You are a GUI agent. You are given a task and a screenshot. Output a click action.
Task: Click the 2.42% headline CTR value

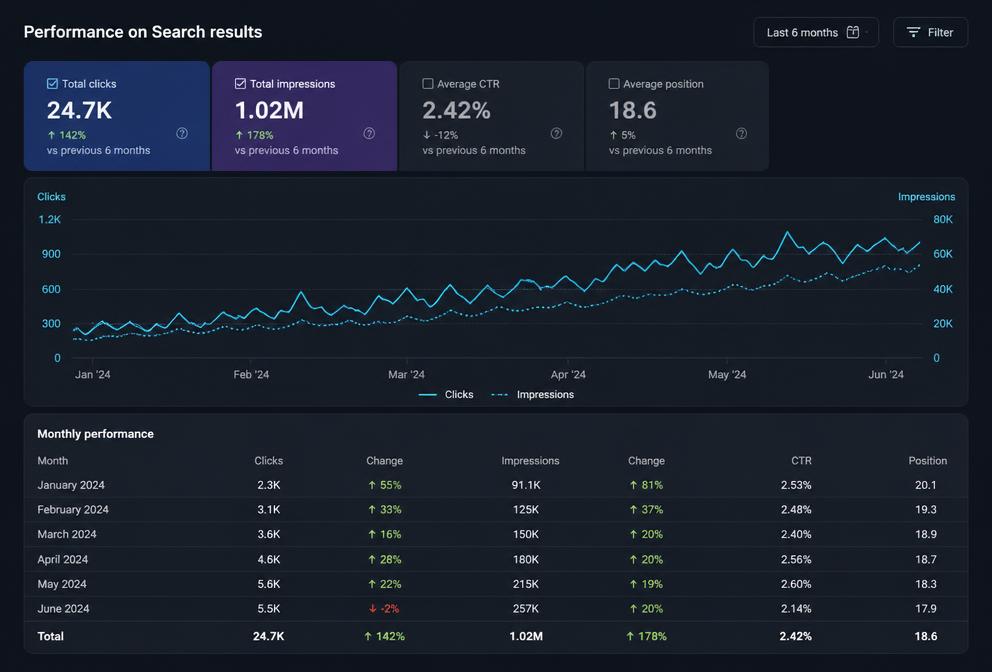(x=456, y=111)
